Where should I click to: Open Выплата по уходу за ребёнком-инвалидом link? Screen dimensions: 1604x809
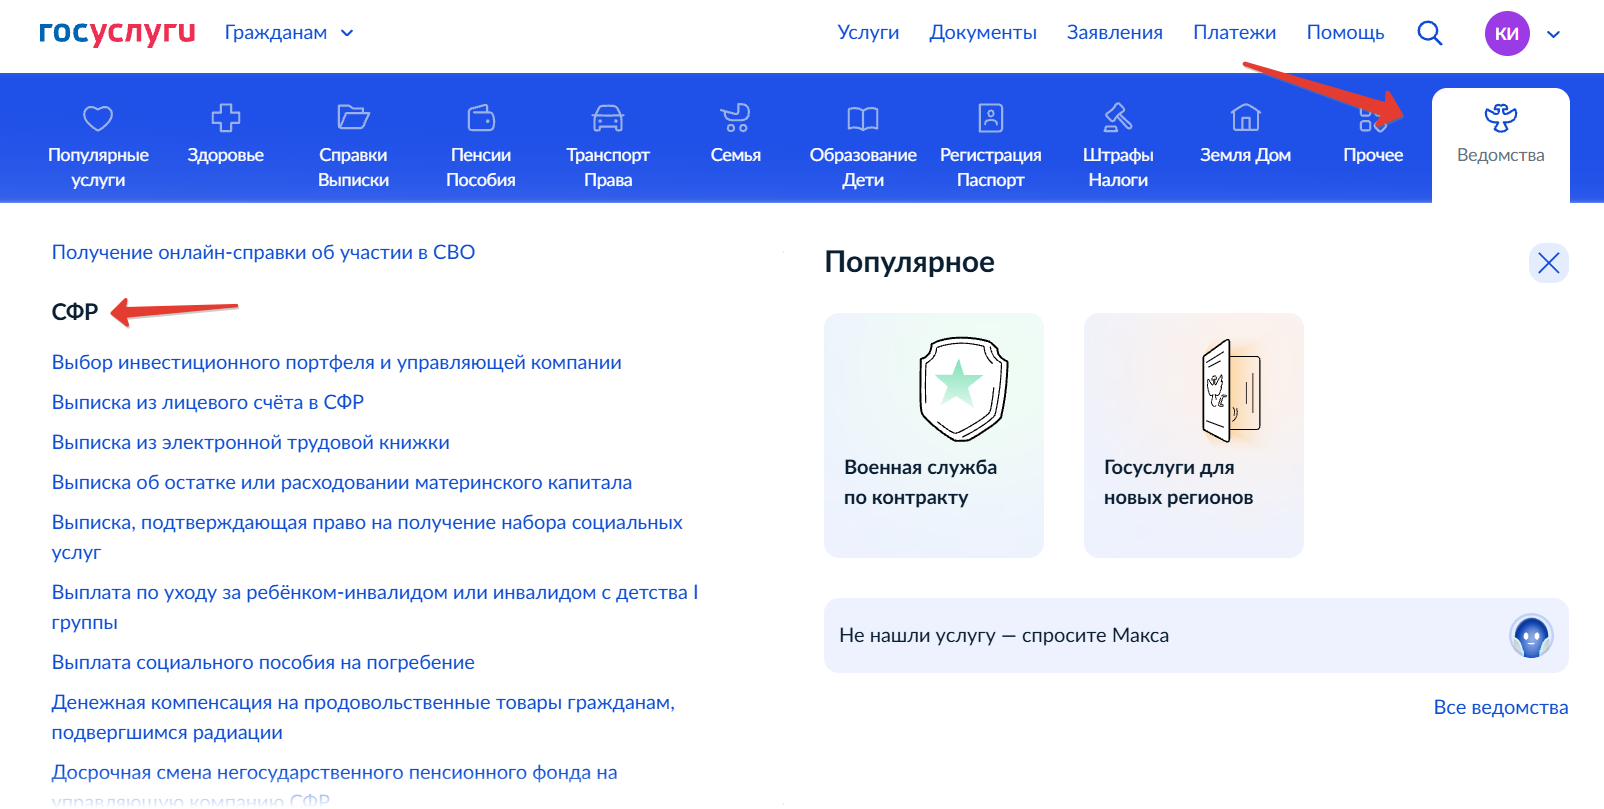[x=375, y=607]
